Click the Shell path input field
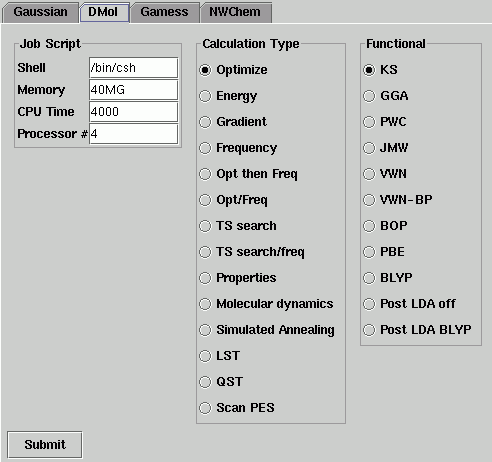This screenshot has height=462, width=492. click(133, 68)
